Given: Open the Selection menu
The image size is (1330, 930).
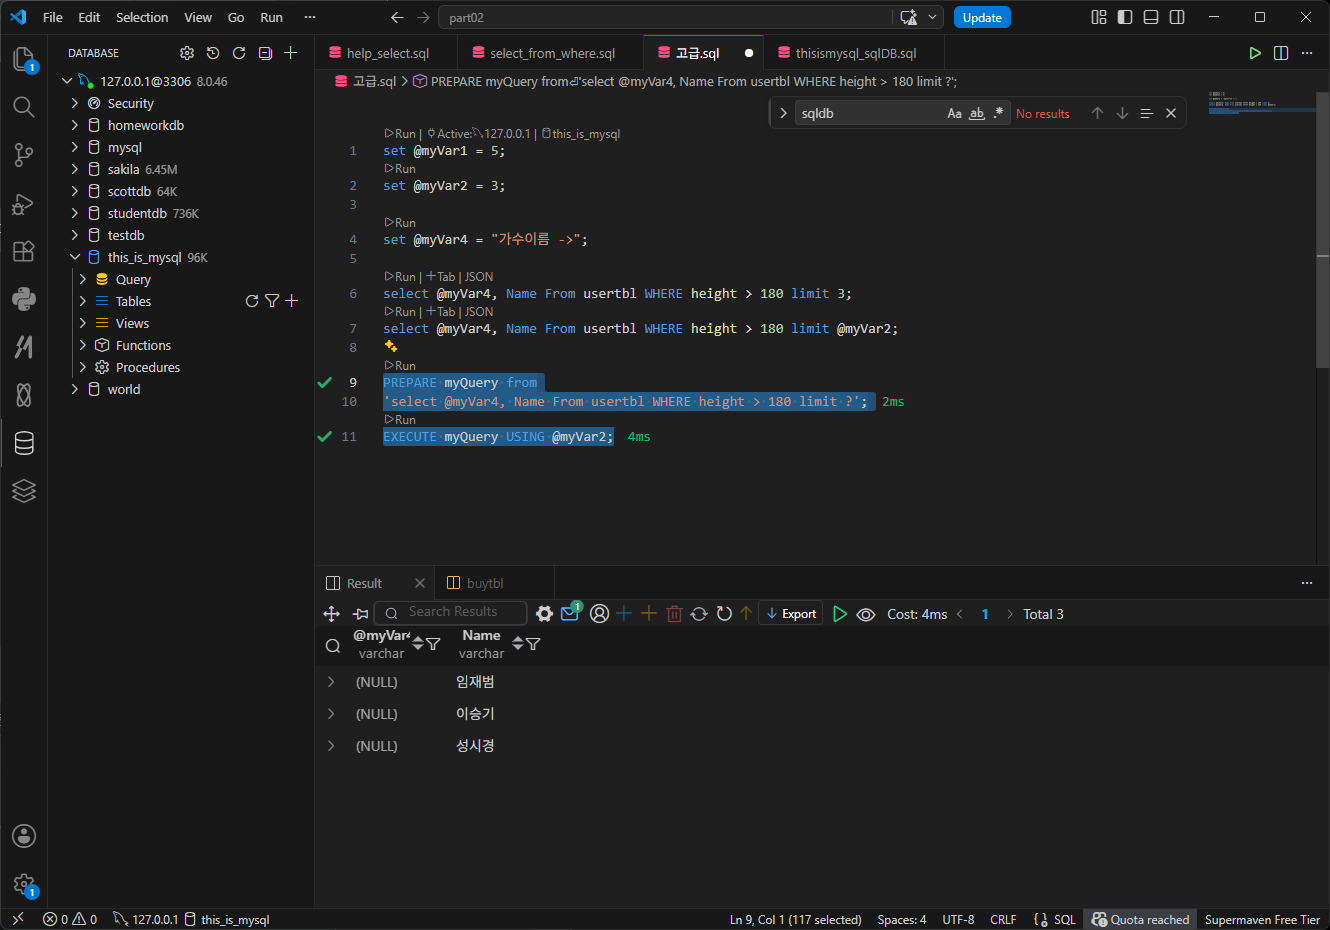Looking at the screenshot, I should coord(142,17).
